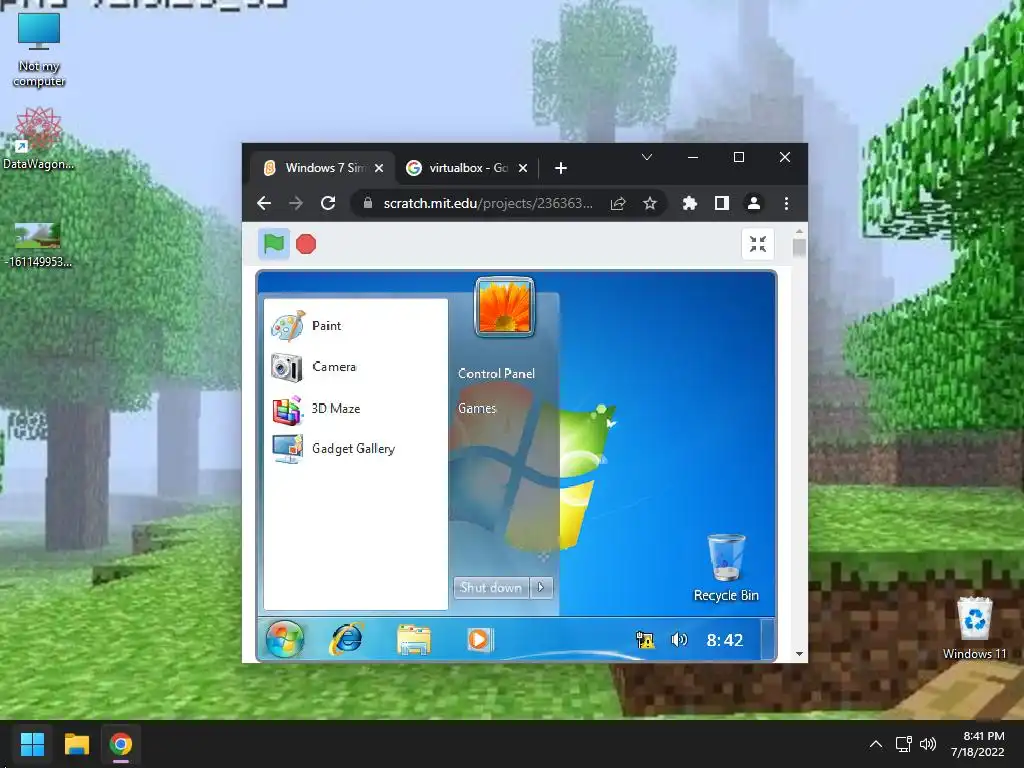1024x768 pixels.
Task: Select Windows 11 recycle bin desktop icon
Action: (974, 628)
